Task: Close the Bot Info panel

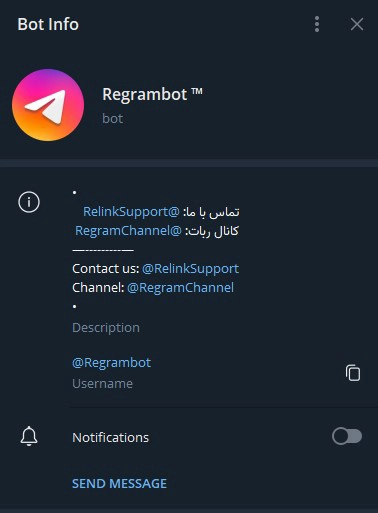Action: click(x=357, y=24)
